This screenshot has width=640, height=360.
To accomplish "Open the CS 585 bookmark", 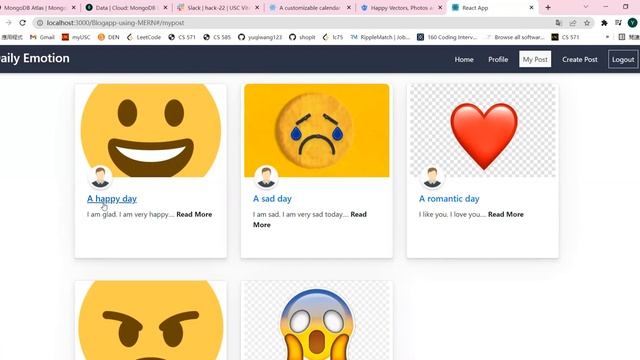I will [x=218, y=37].
